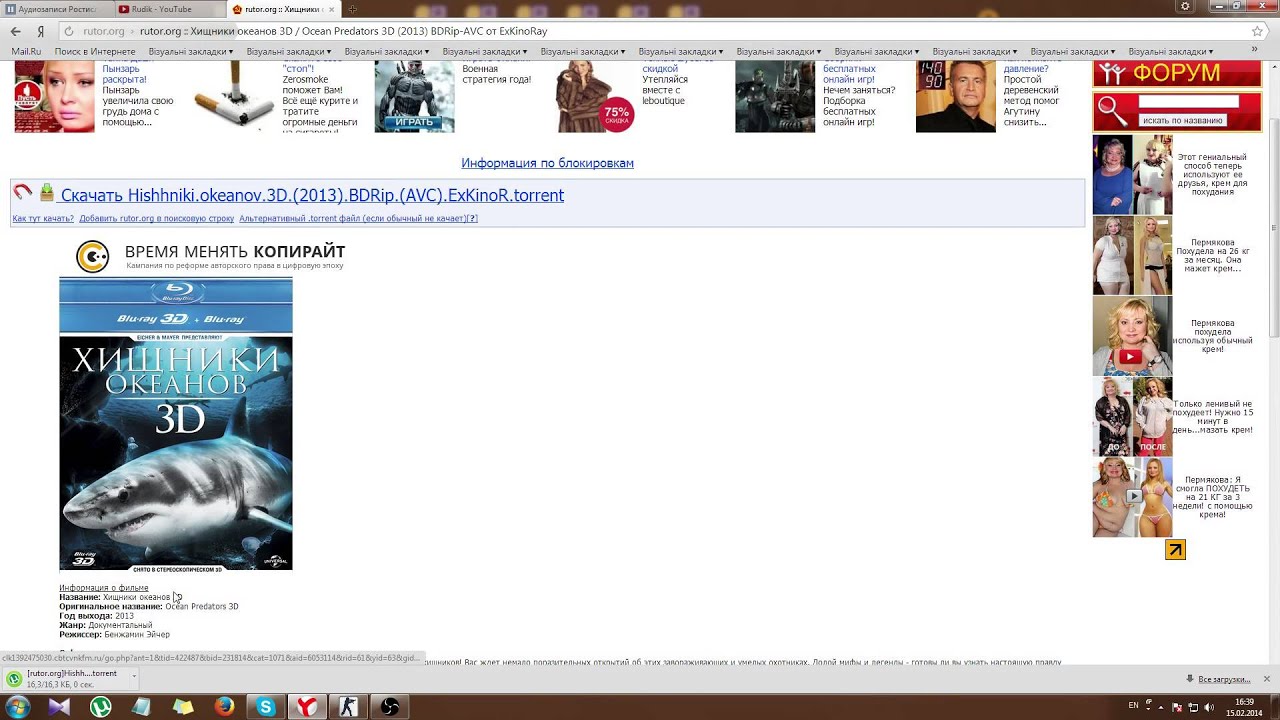The width and height of the screenshot is (1280, 720).
Task: Open OBS from taskbar
Action: pos(390,707)
